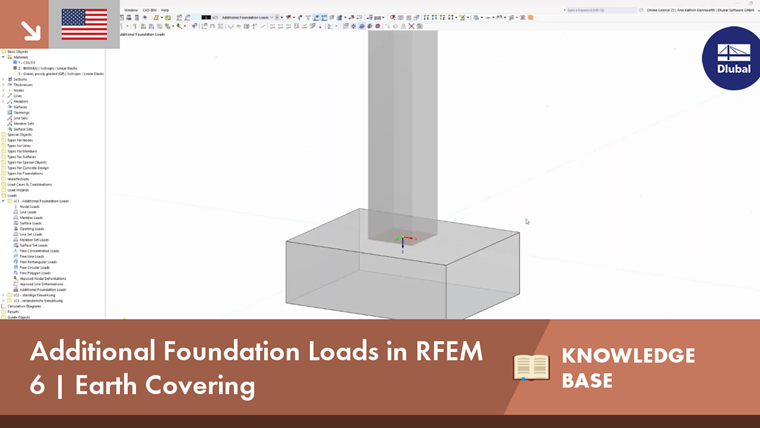Open the Load Wizards folder
The height and width of the screenshot is (428, 760).
pos(18,190)
